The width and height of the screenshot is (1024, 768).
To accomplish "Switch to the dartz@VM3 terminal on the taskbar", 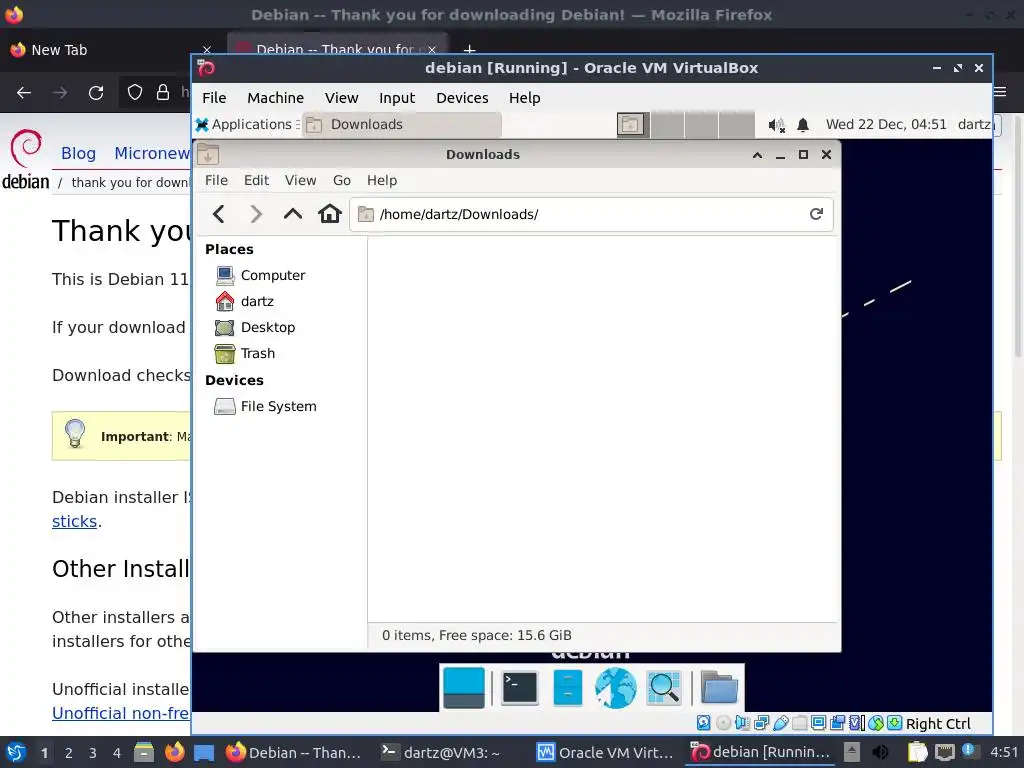I will click(x=441, y=752).
